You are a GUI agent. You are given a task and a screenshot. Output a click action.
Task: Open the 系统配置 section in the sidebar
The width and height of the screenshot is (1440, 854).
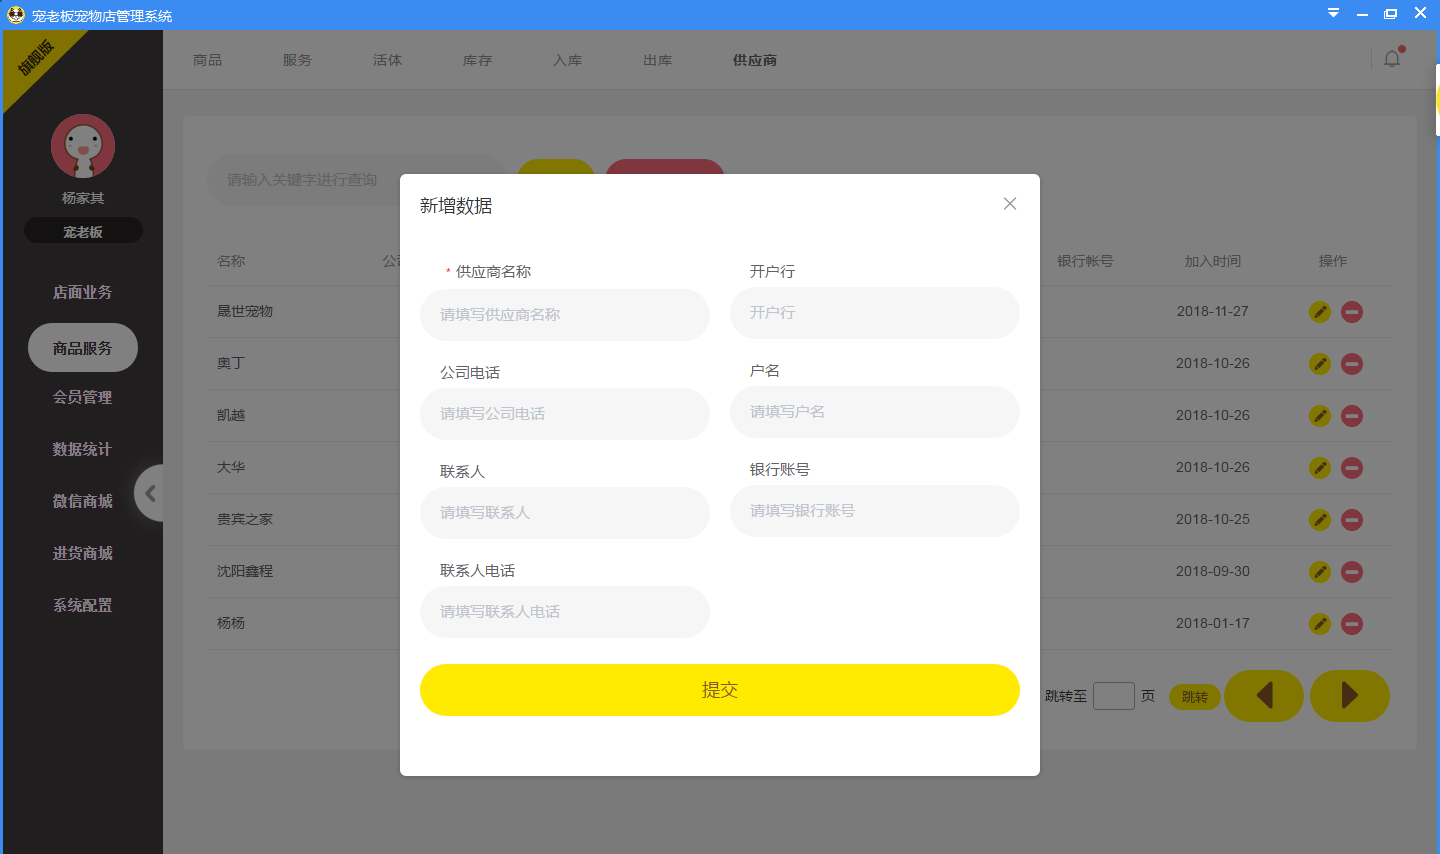pyautogui.click(x=82, y=604)
